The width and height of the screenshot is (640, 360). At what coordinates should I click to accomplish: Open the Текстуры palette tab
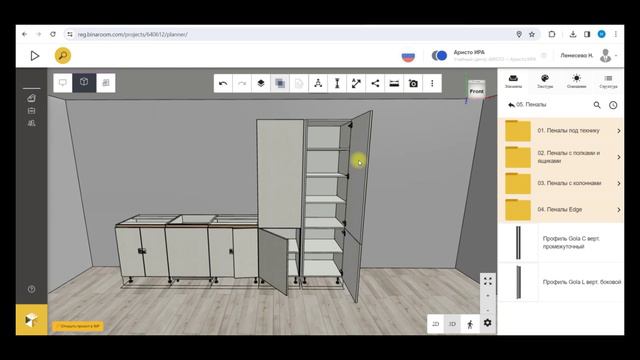[545, 81]
